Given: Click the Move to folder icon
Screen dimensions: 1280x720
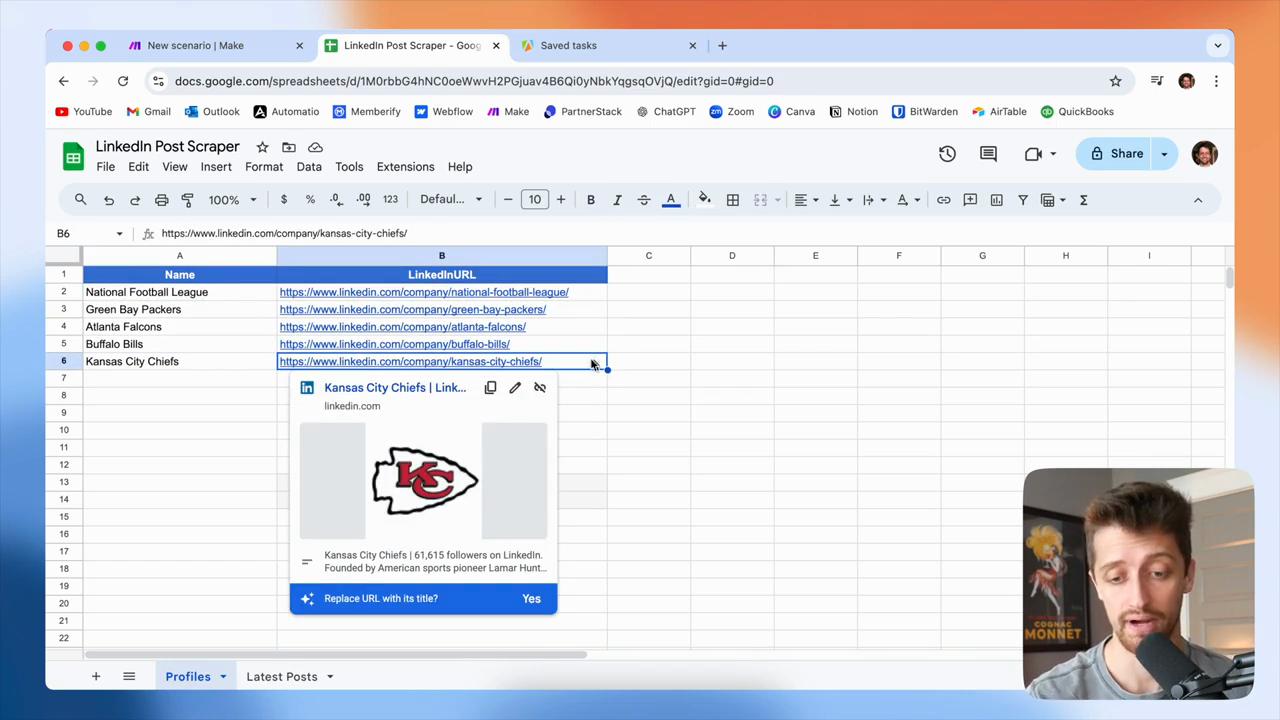Looking at the screenshot, I should pyautogui.click(x=289, y=147).
